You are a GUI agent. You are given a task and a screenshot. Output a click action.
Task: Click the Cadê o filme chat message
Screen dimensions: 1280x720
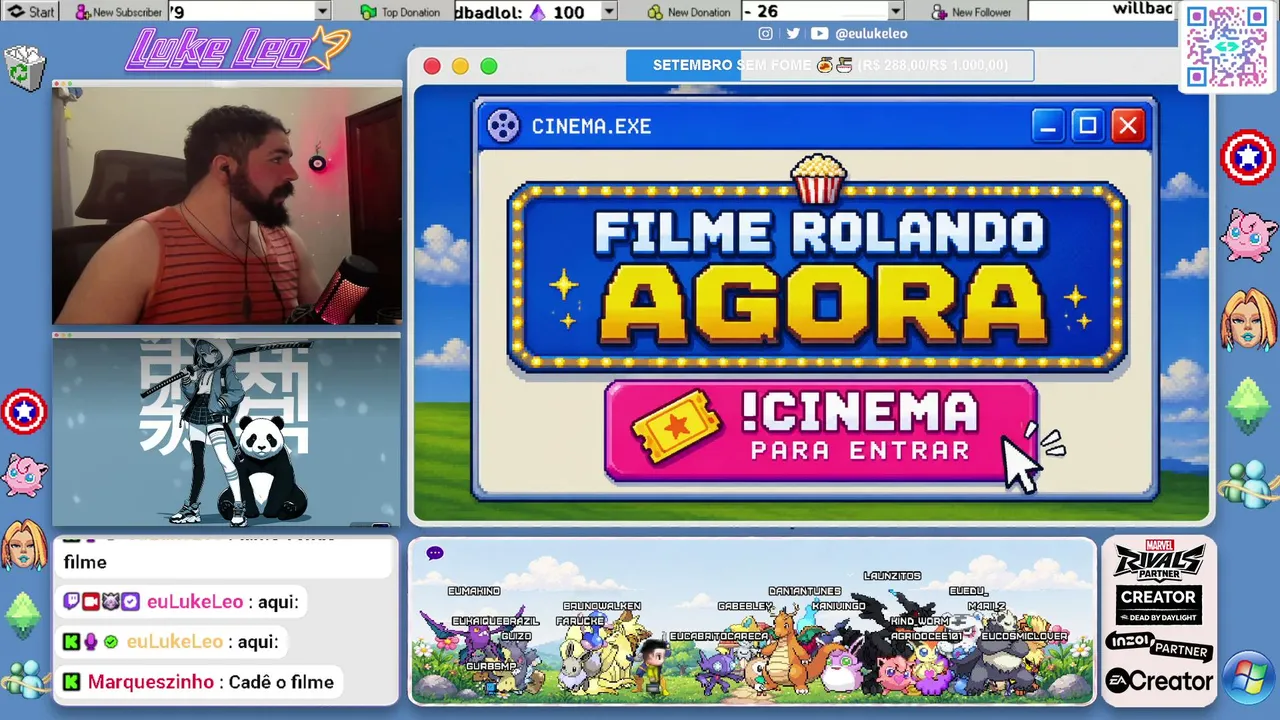281,682
